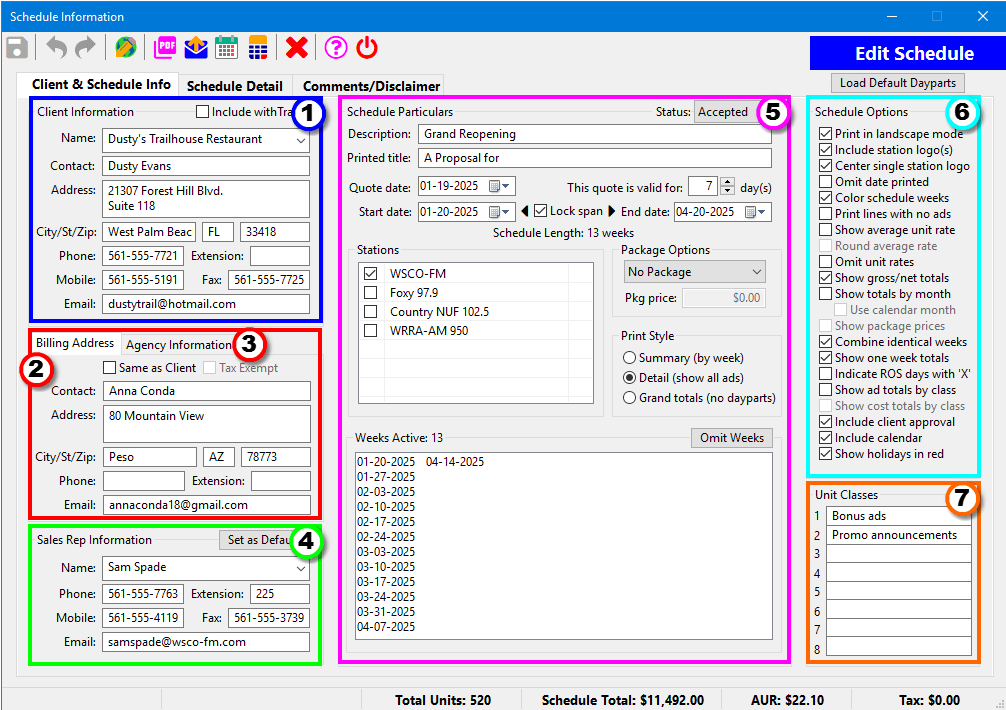Check the Include with checkbox
Screen dimensions: 1006x710
click(x=202, y=112)
